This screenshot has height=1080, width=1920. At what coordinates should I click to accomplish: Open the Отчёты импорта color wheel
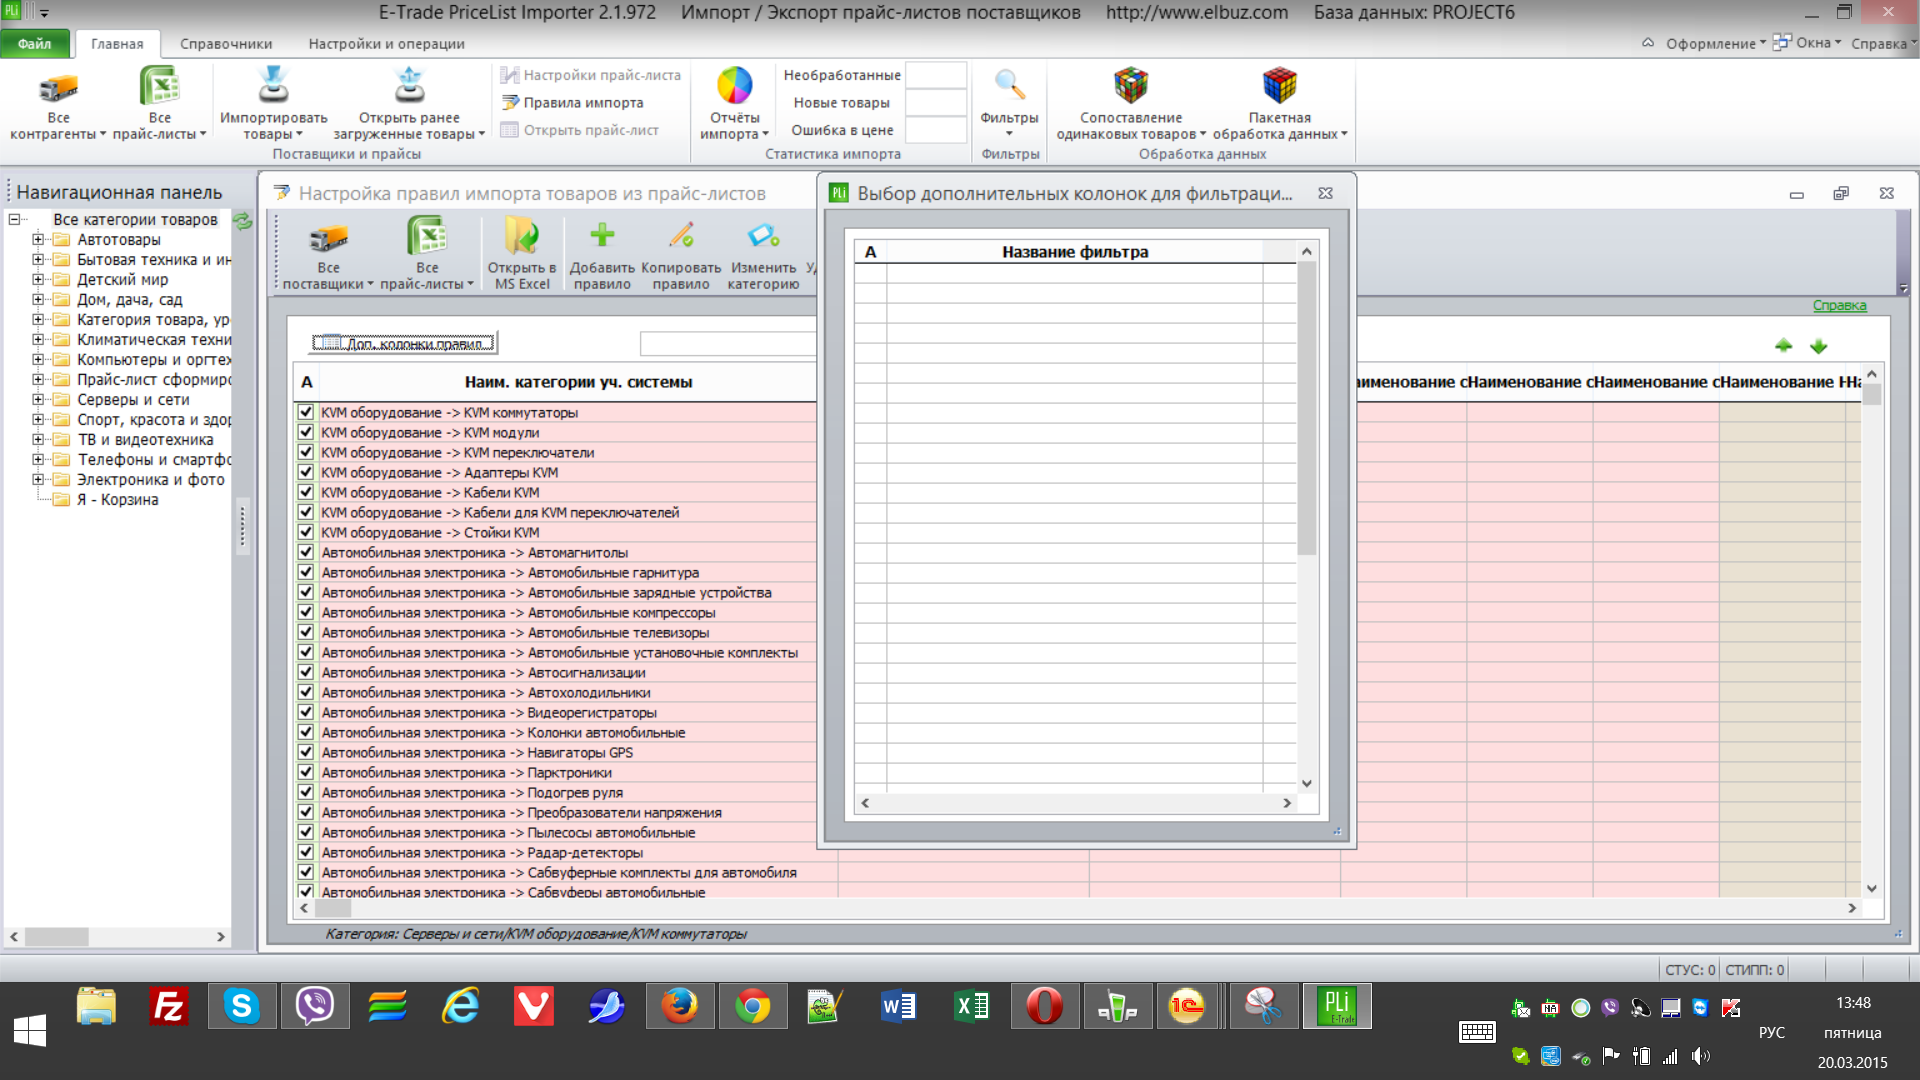pyautogui.click(x=735, y=86)
